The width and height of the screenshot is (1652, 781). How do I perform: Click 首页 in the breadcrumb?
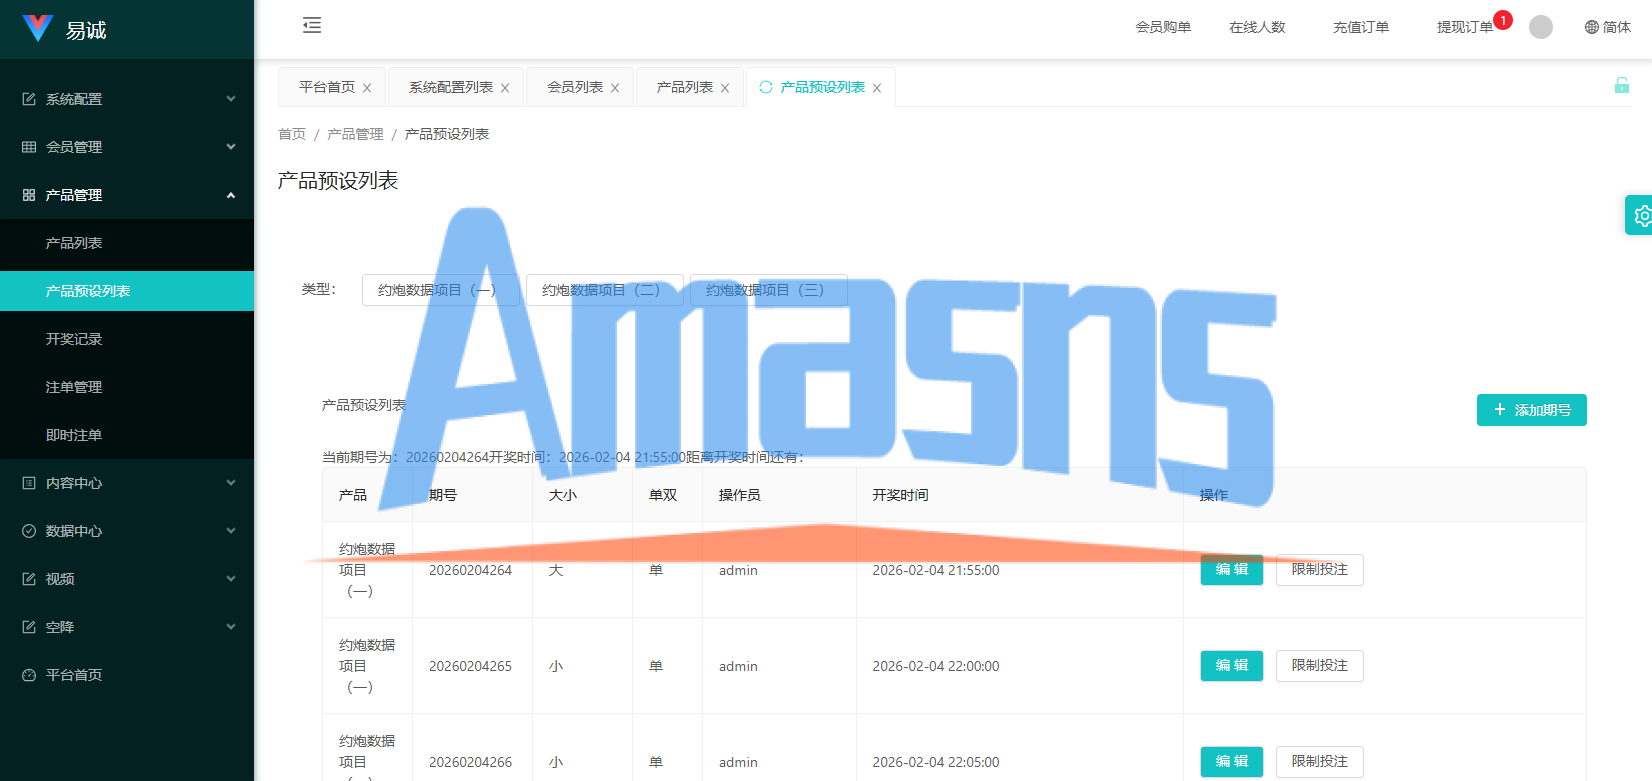pyautogui.click(x=292, y=134)
